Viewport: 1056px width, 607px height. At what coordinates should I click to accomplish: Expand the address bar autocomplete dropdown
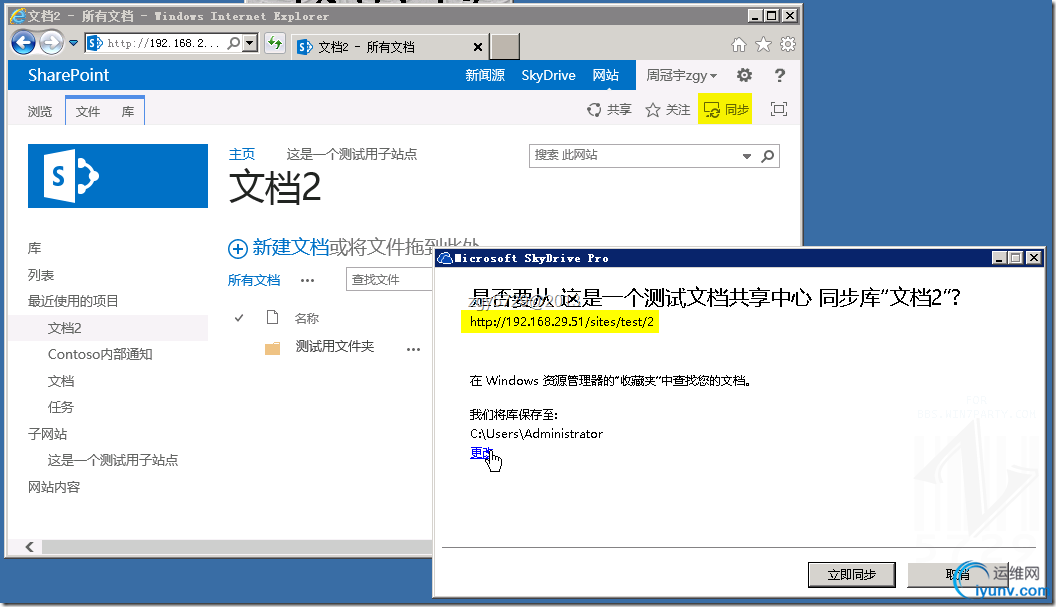[x=250, y=43]
